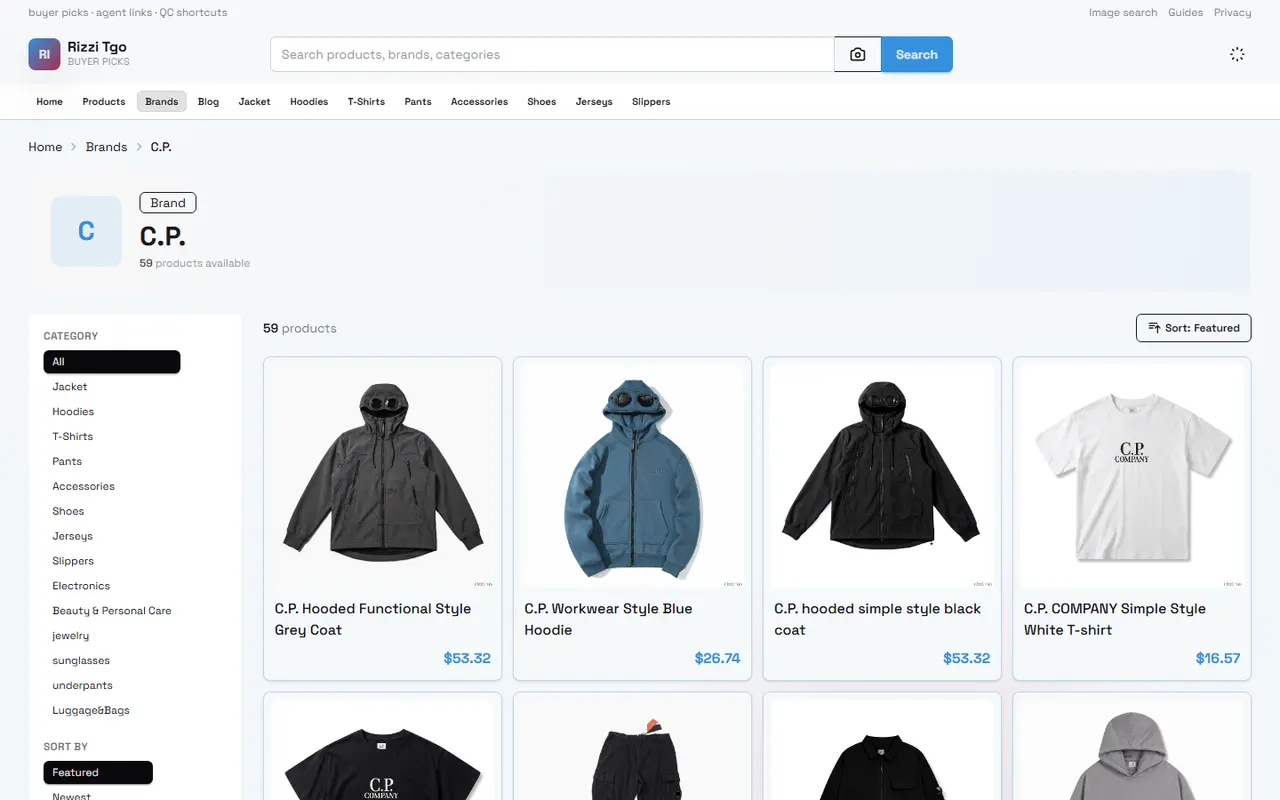This screenshot has width=1280, height=800.
Task: Click the Brands breadcrumb link
Action: [106, 147]
